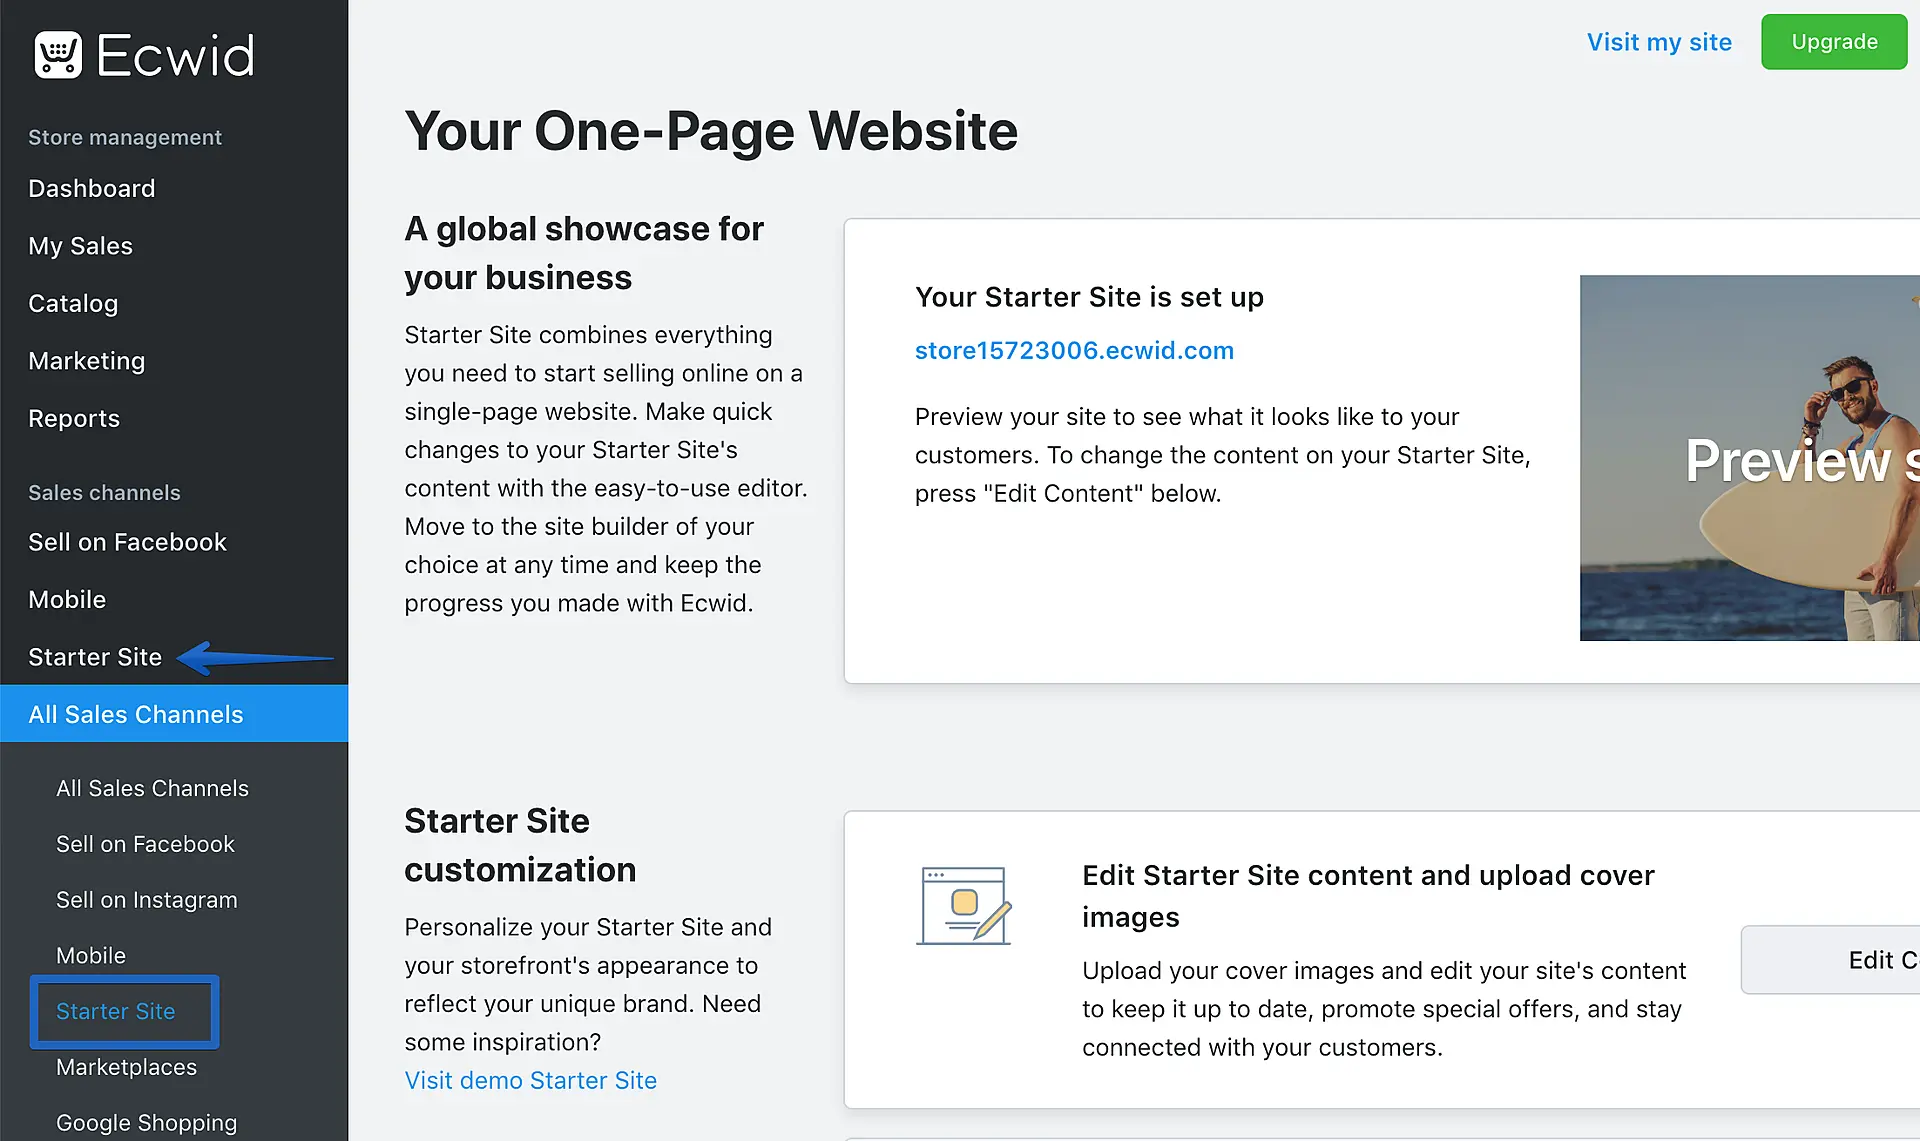The height and width of the screenshot is (1141, 1920).
Task: Collapse the highlighted All Sales Channels section
Action: 136,714
